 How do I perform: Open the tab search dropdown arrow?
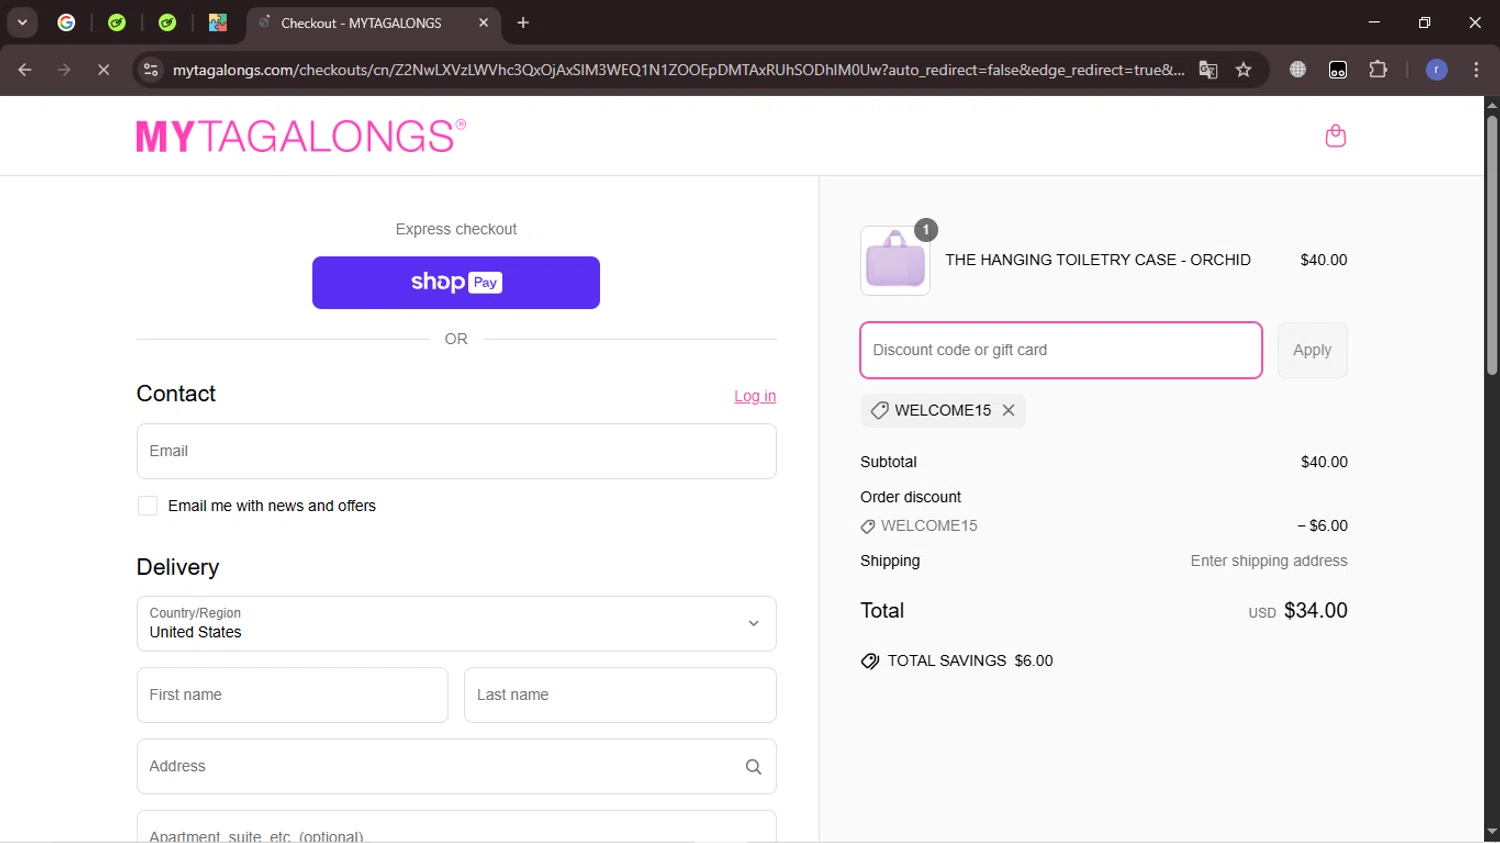pyautogui.click(x=22, y=22)
